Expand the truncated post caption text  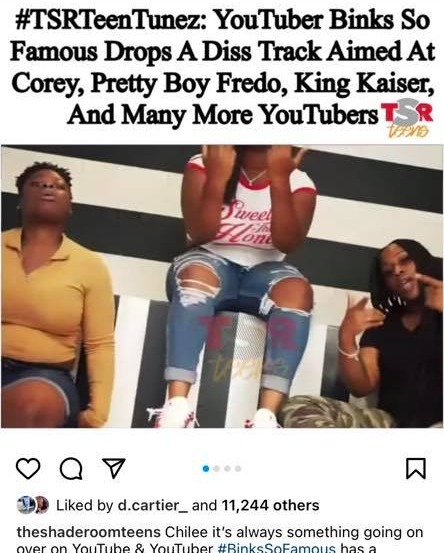[222, 540]
